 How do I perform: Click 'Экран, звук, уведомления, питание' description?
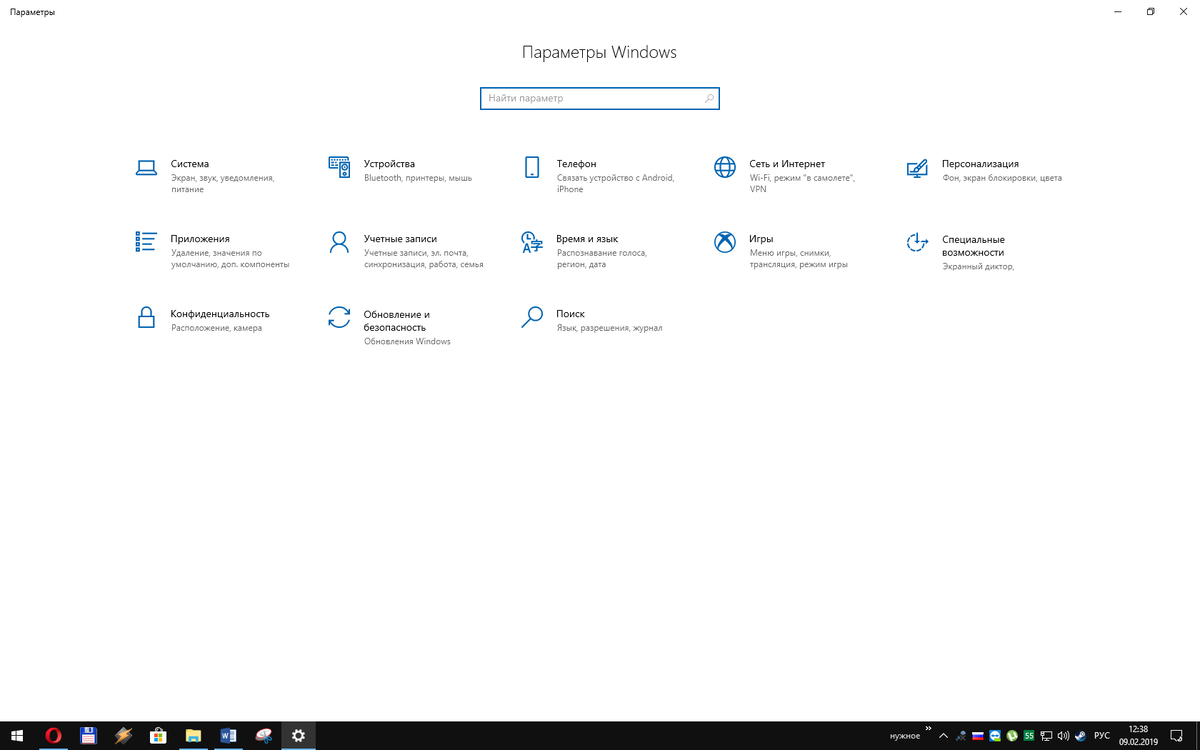[x=222, y=184]
